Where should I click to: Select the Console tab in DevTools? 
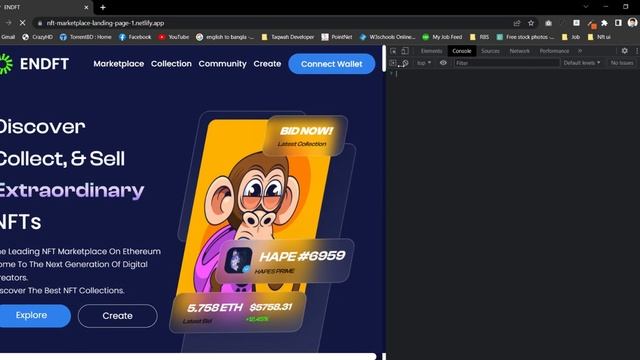pos(462,51)
